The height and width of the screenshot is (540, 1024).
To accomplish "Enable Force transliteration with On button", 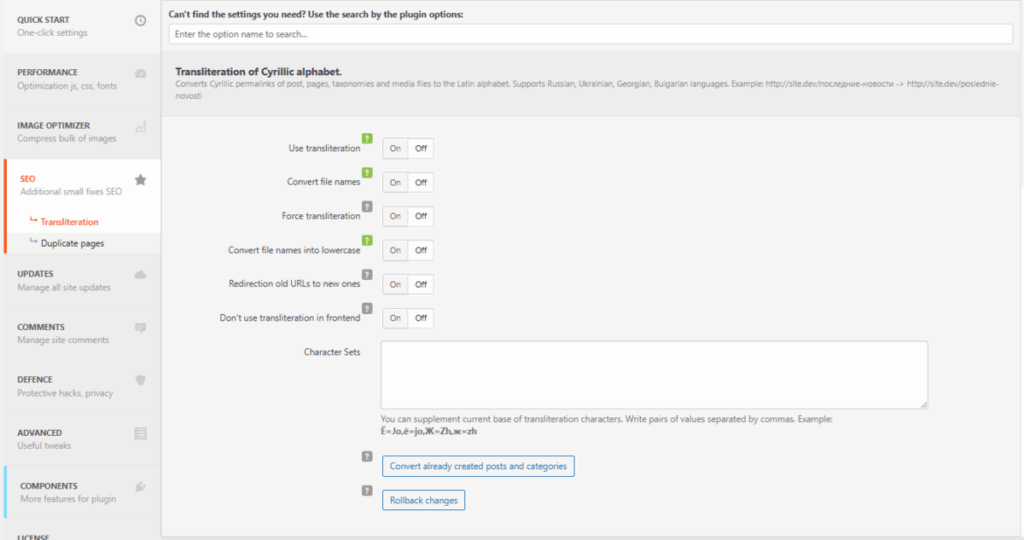I will point(395,217).
